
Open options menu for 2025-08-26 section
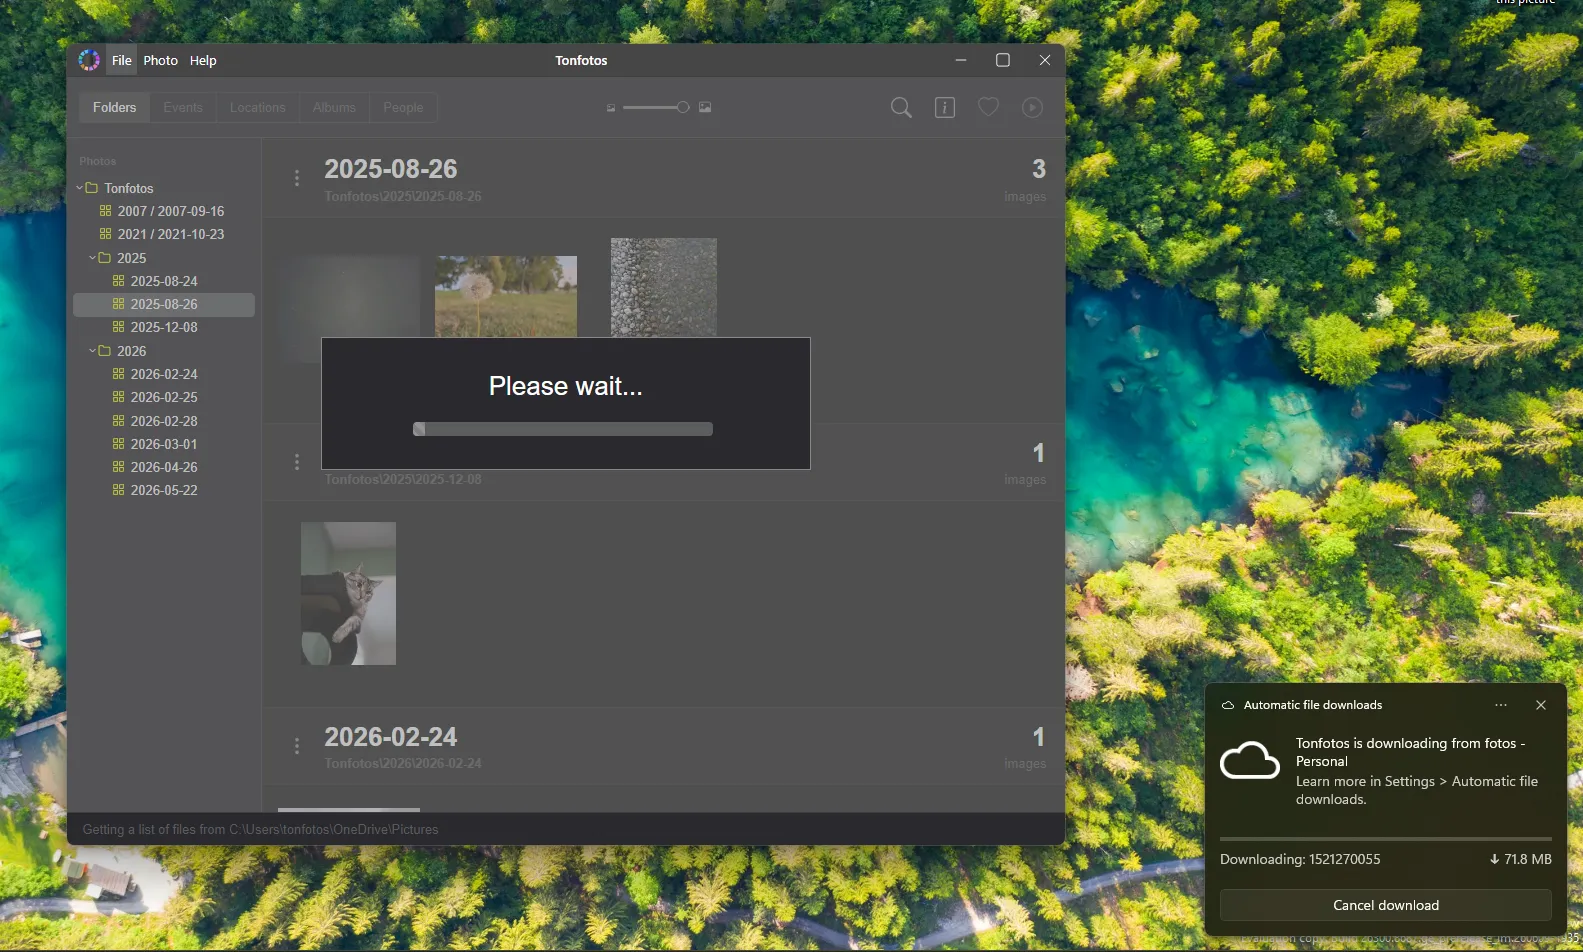pyautogui.click(x=297, y=178)
